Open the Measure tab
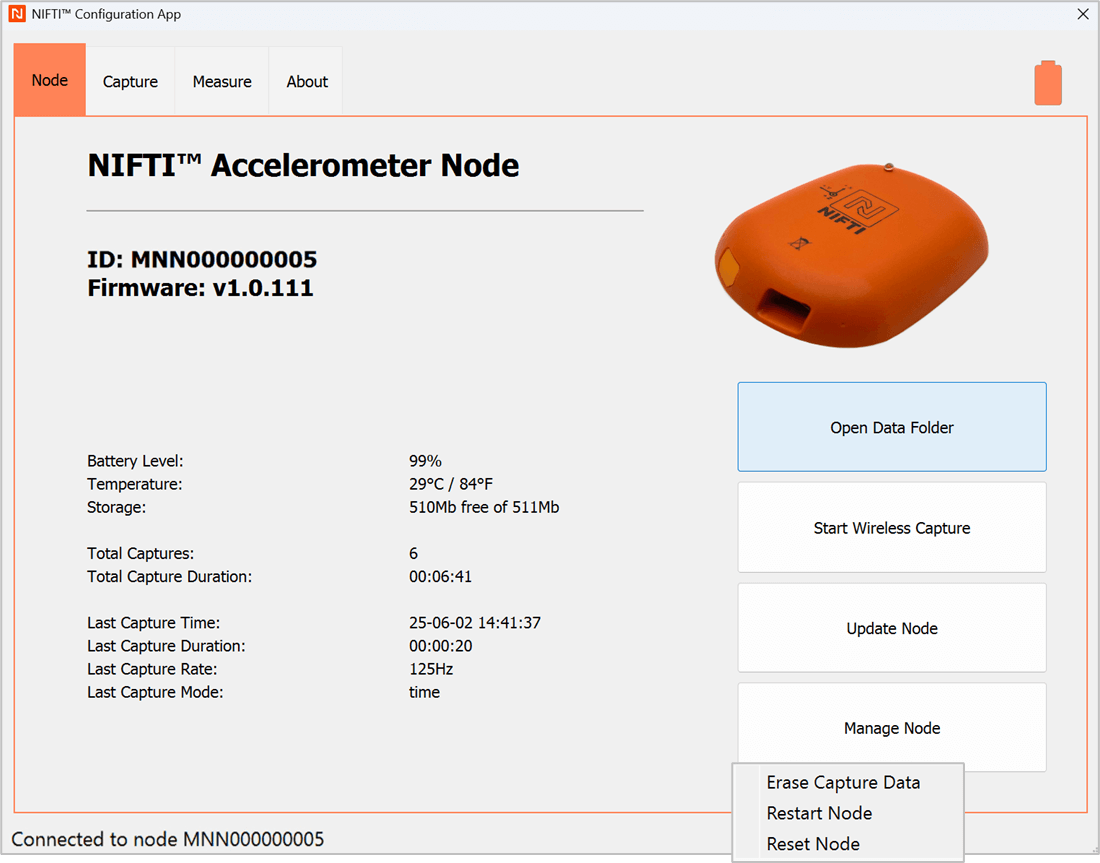 coord(222,81)
